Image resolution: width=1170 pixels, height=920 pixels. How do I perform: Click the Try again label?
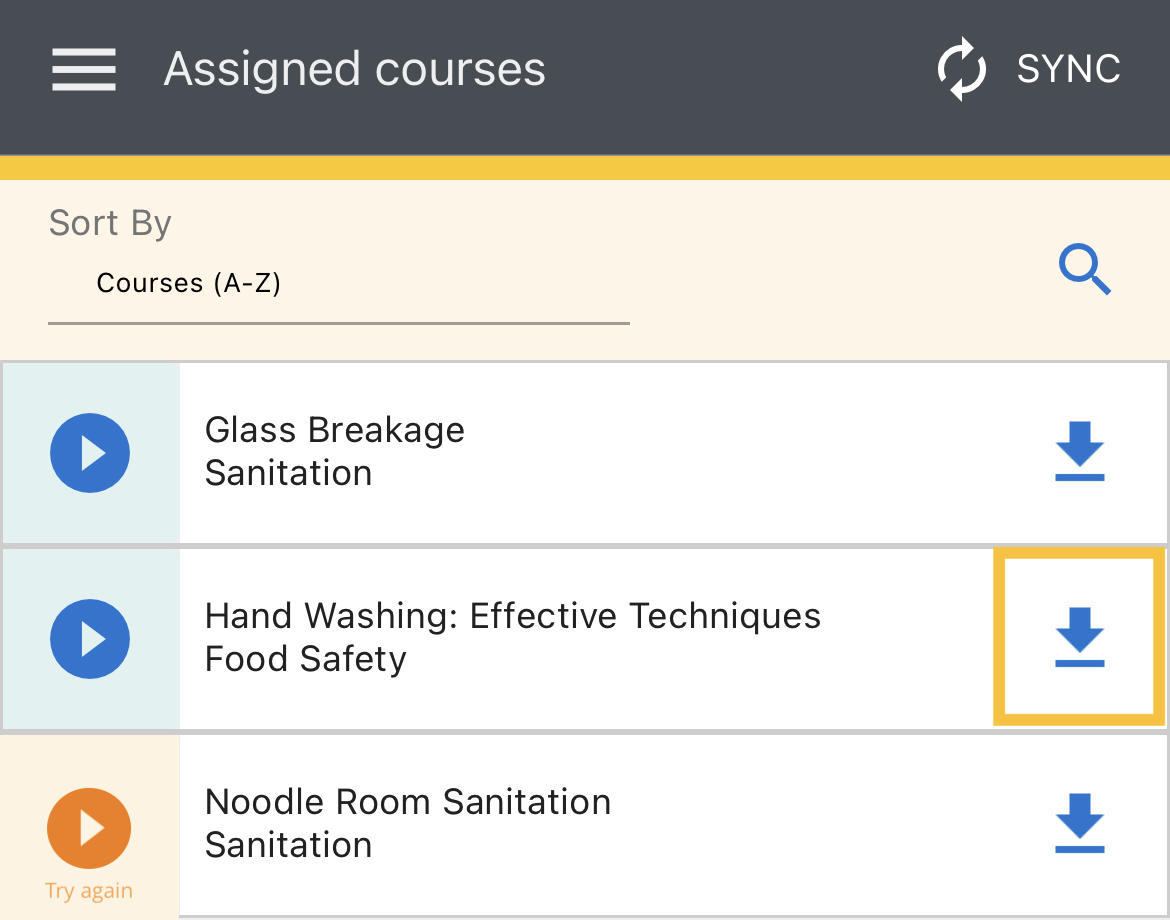click(89, 891)
